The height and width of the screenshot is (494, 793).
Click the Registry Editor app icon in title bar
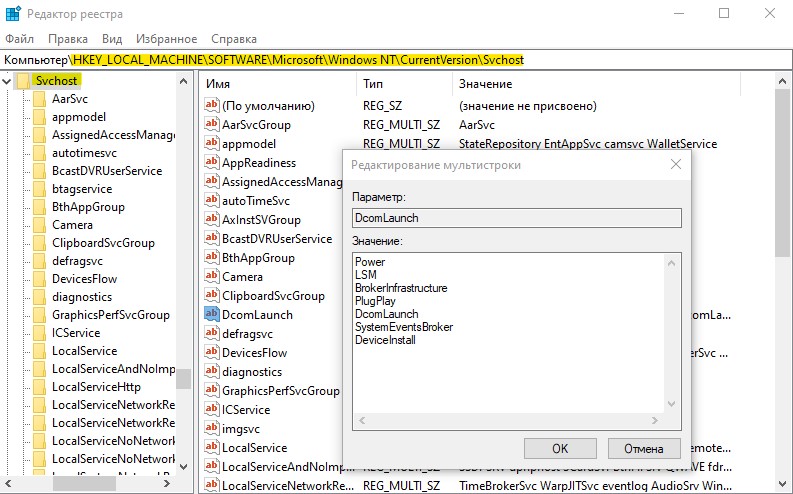(x=12, y=14)
